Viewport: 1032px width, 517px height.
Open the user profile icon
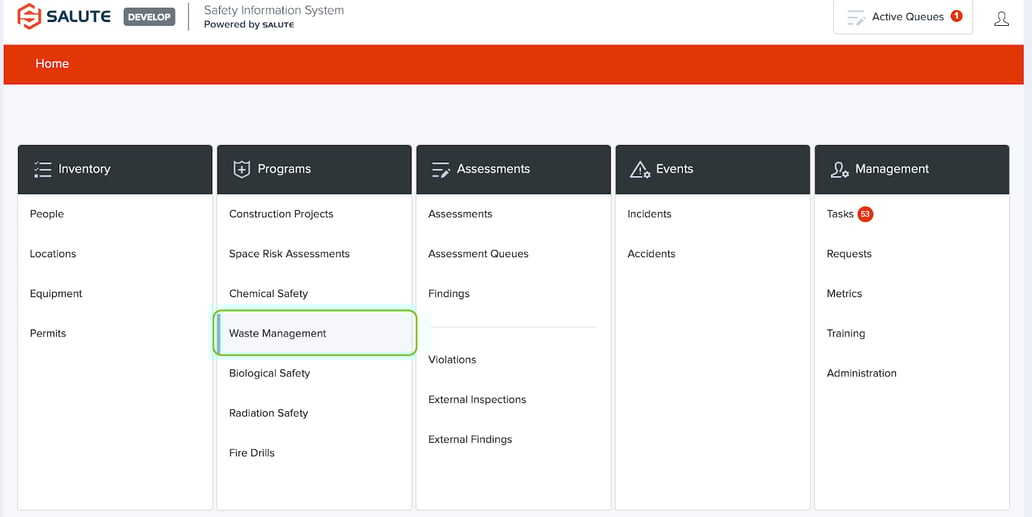pos(1001,18)
